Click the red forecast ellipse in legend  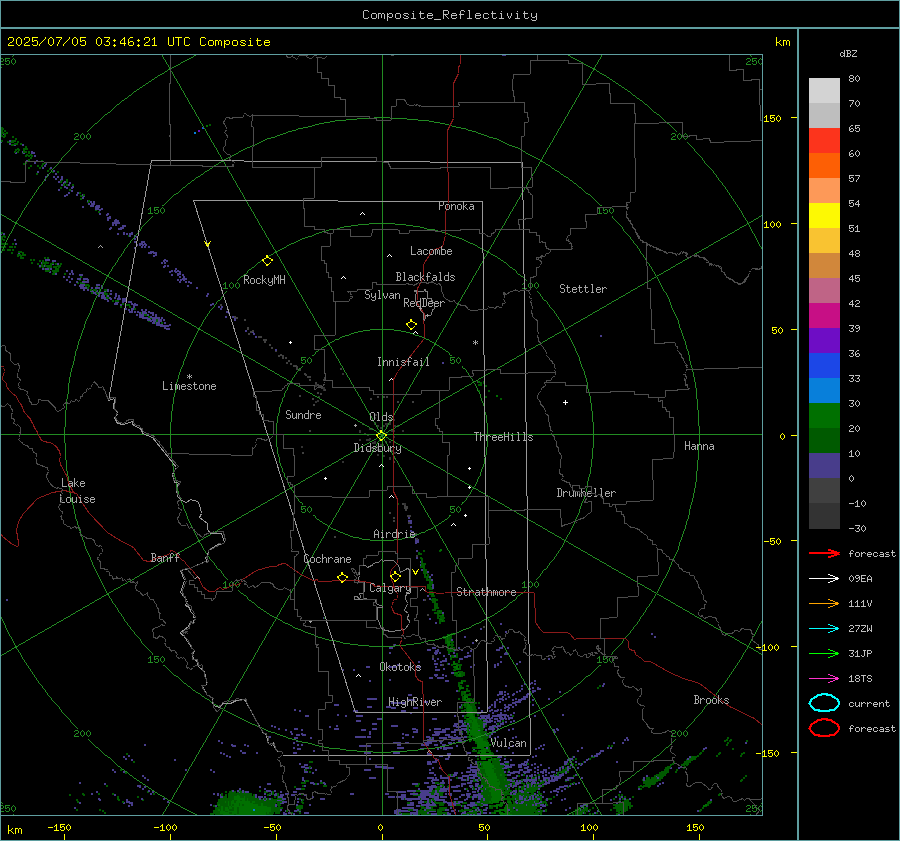click(824, 728)
